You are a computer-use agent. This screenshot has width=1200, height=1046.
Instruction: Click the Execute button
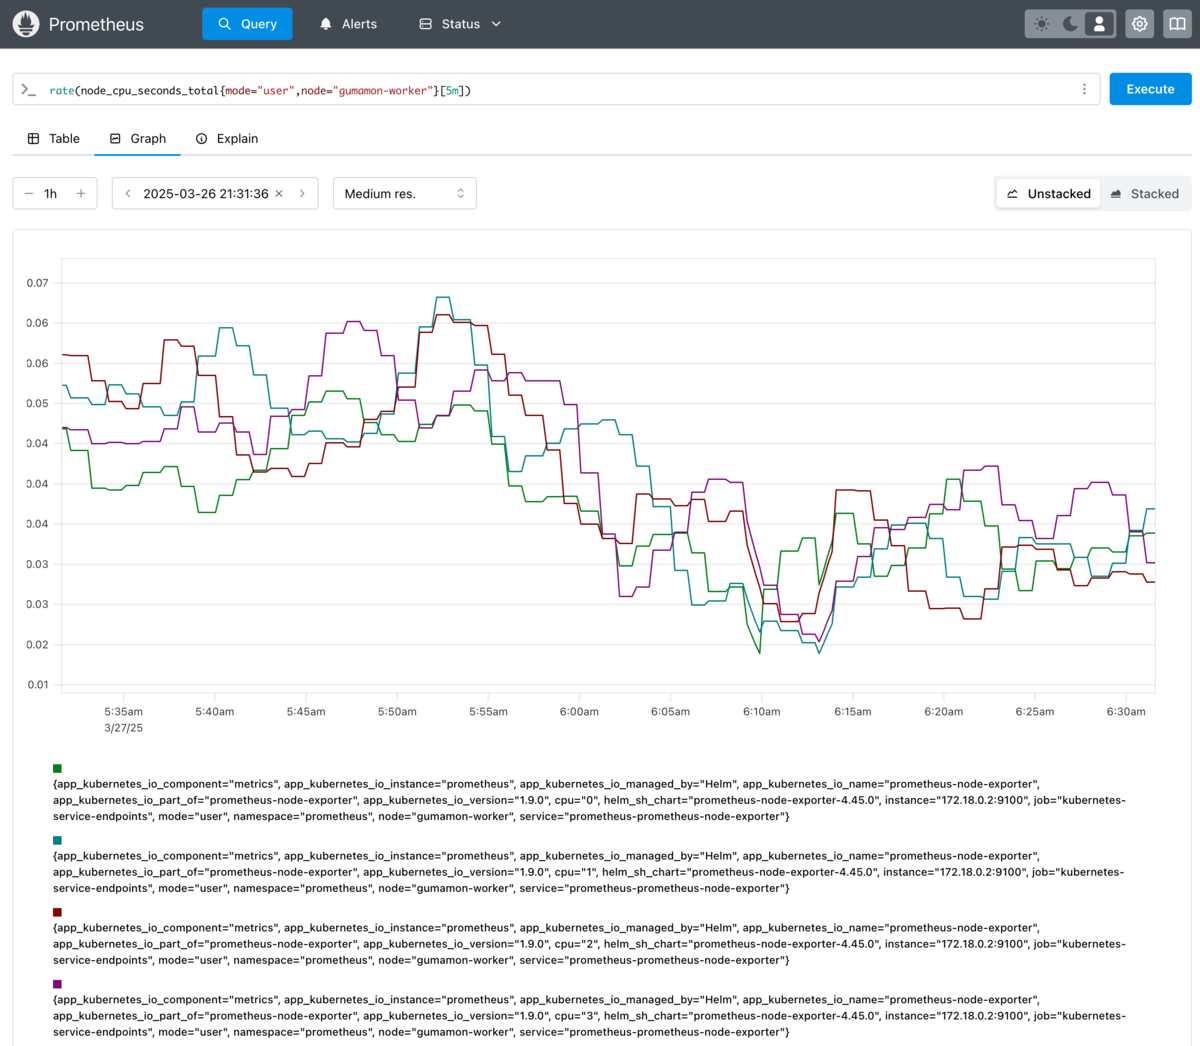point(1150,89)
